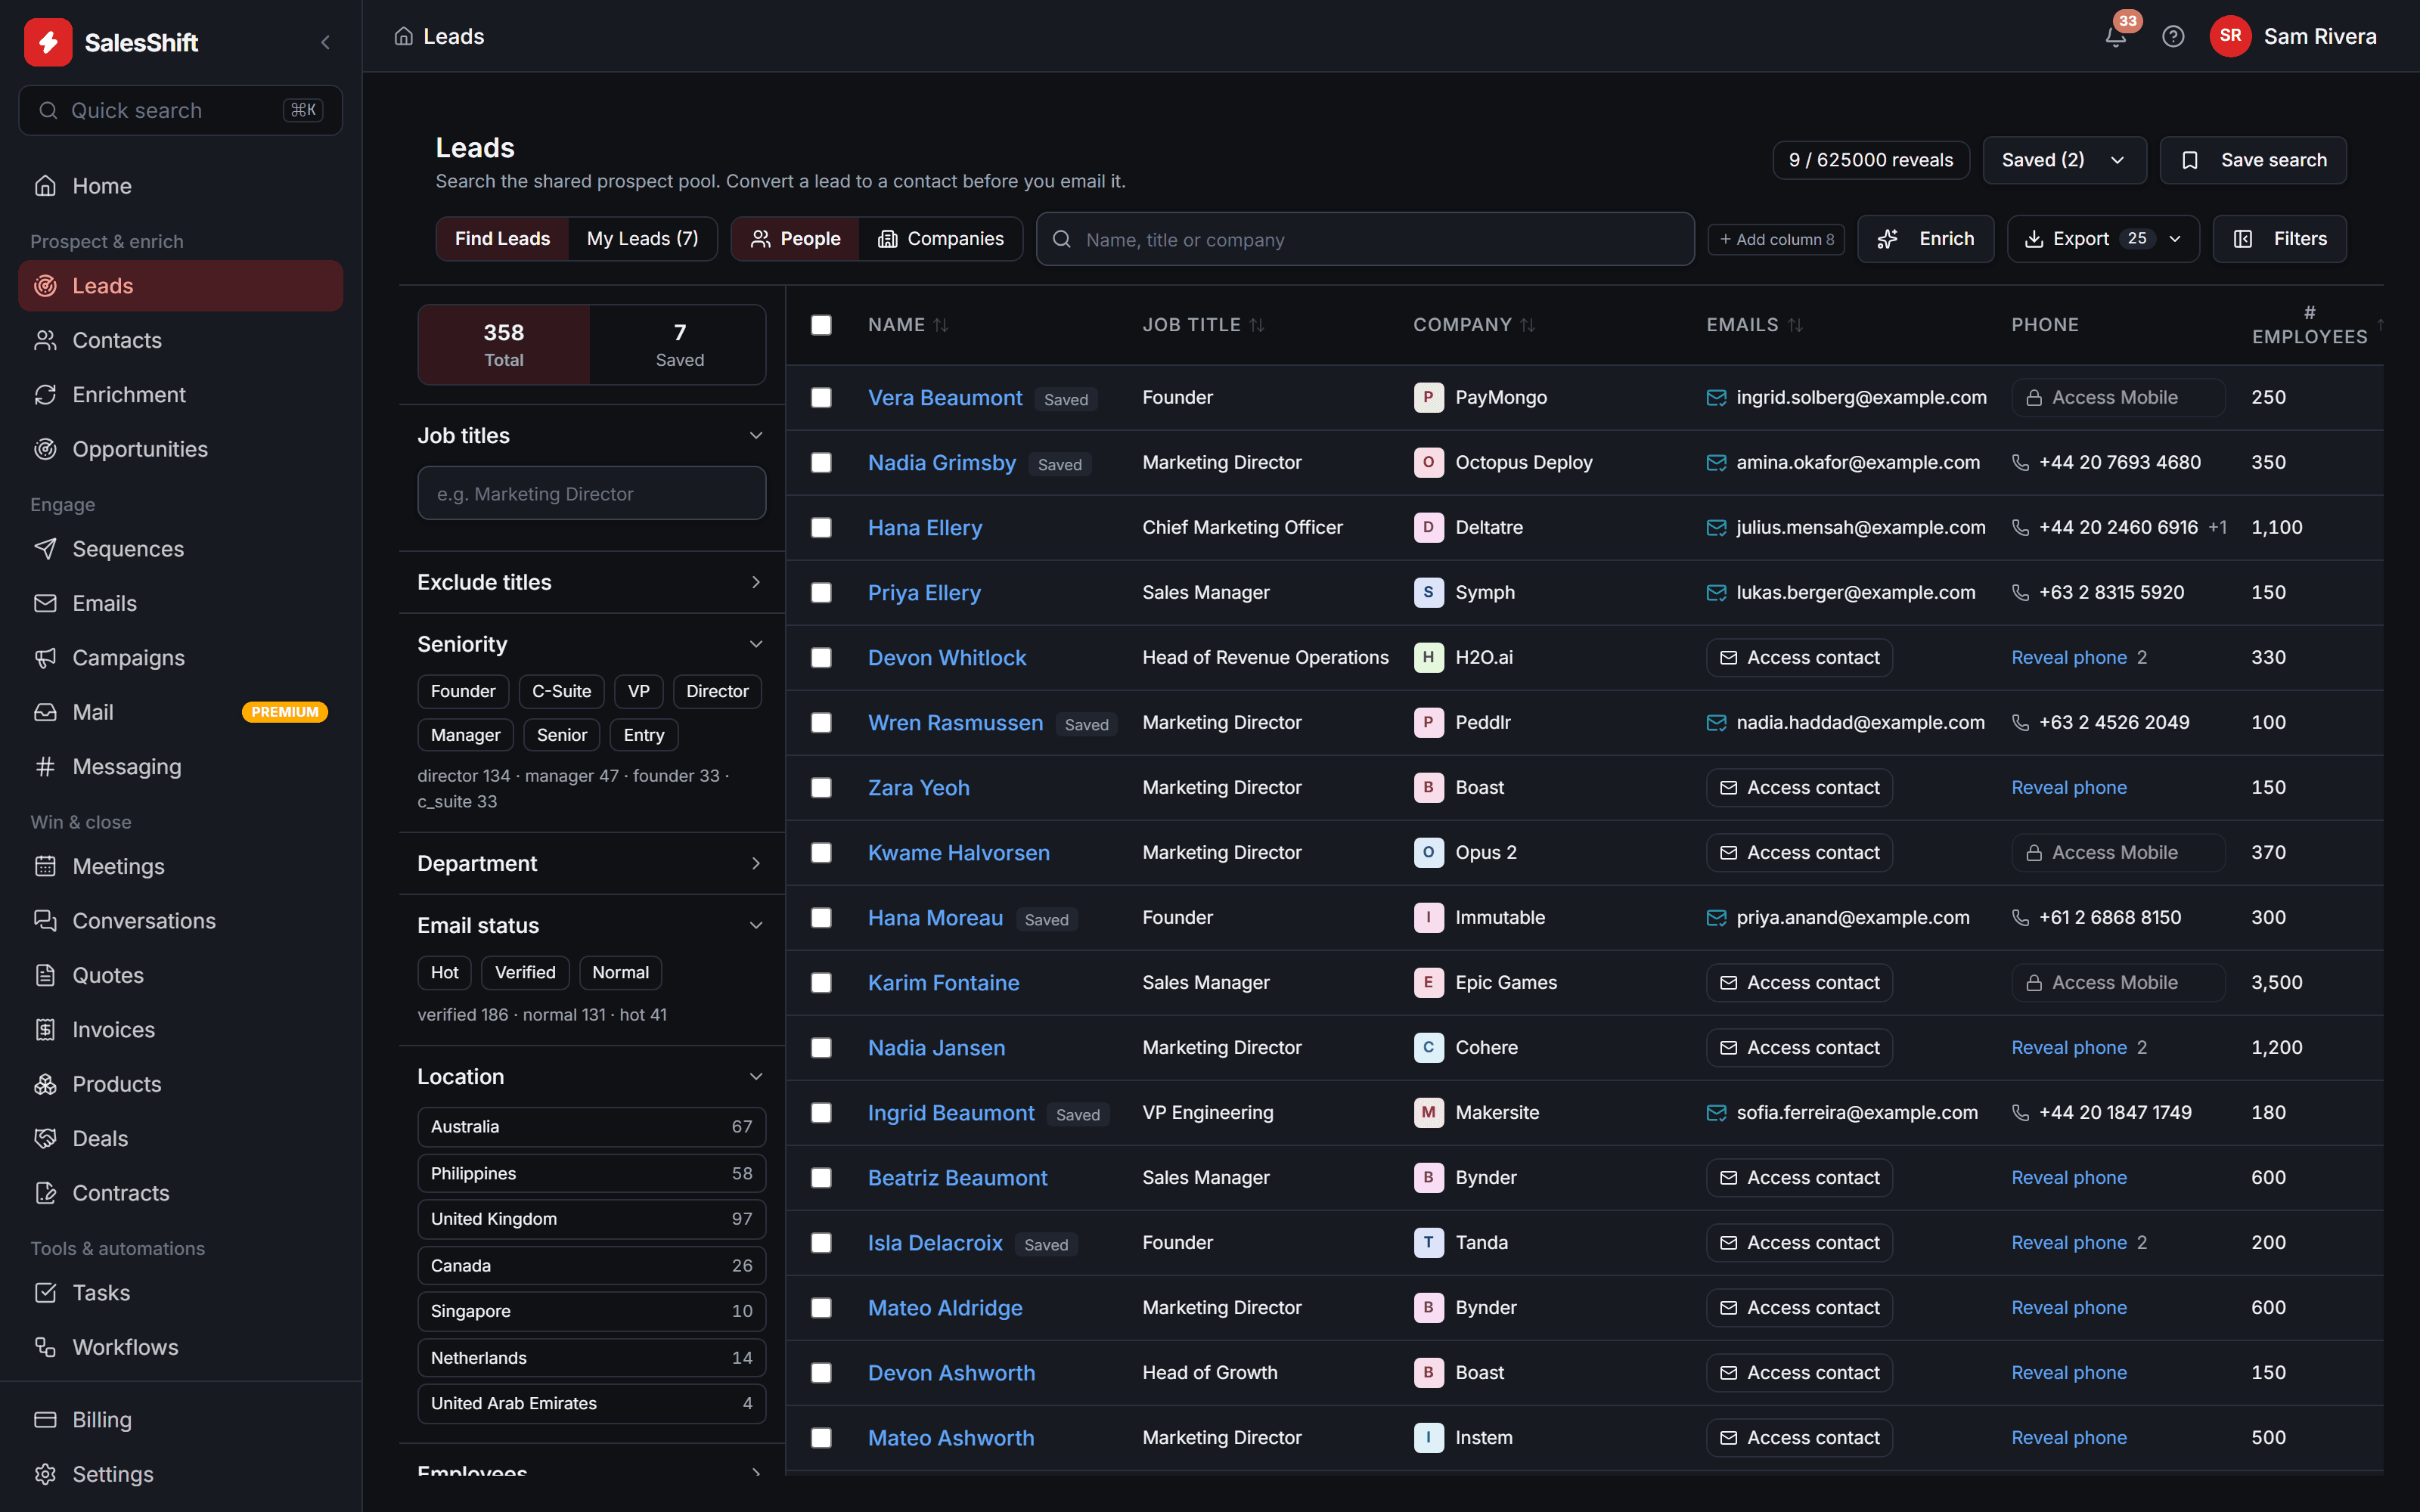Open Quotes in the sidebar
This screenshot has width=2420, height=1512.
click(180, 975)
